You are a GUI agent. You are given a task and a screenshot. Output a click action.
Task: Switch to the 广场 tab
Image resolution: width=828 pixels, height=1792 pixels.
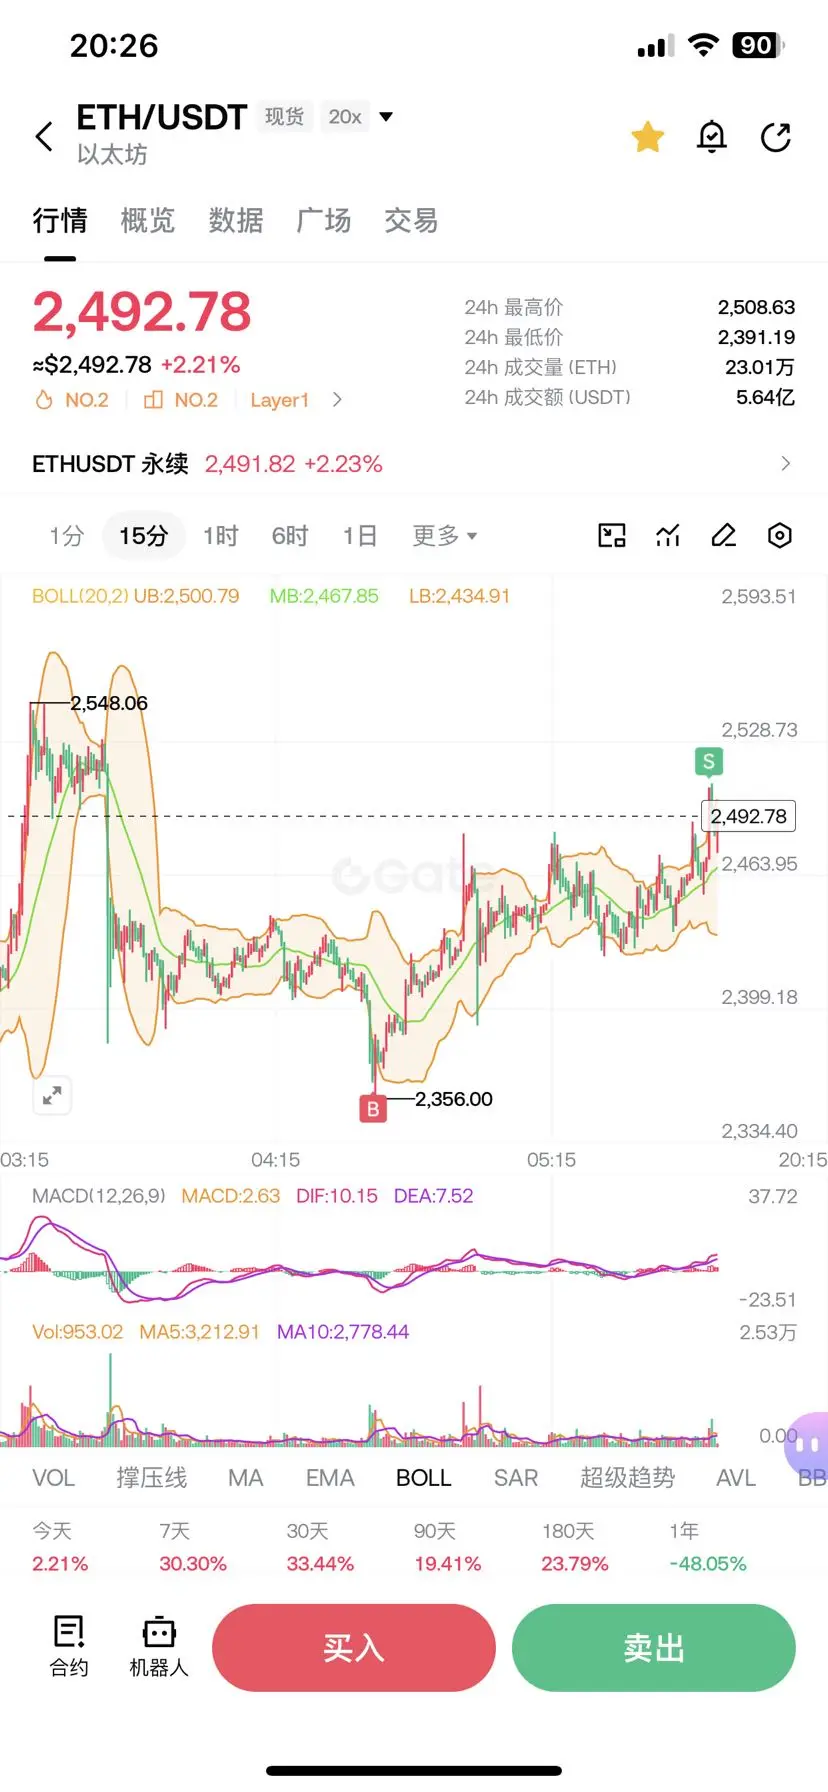point(324,220)
